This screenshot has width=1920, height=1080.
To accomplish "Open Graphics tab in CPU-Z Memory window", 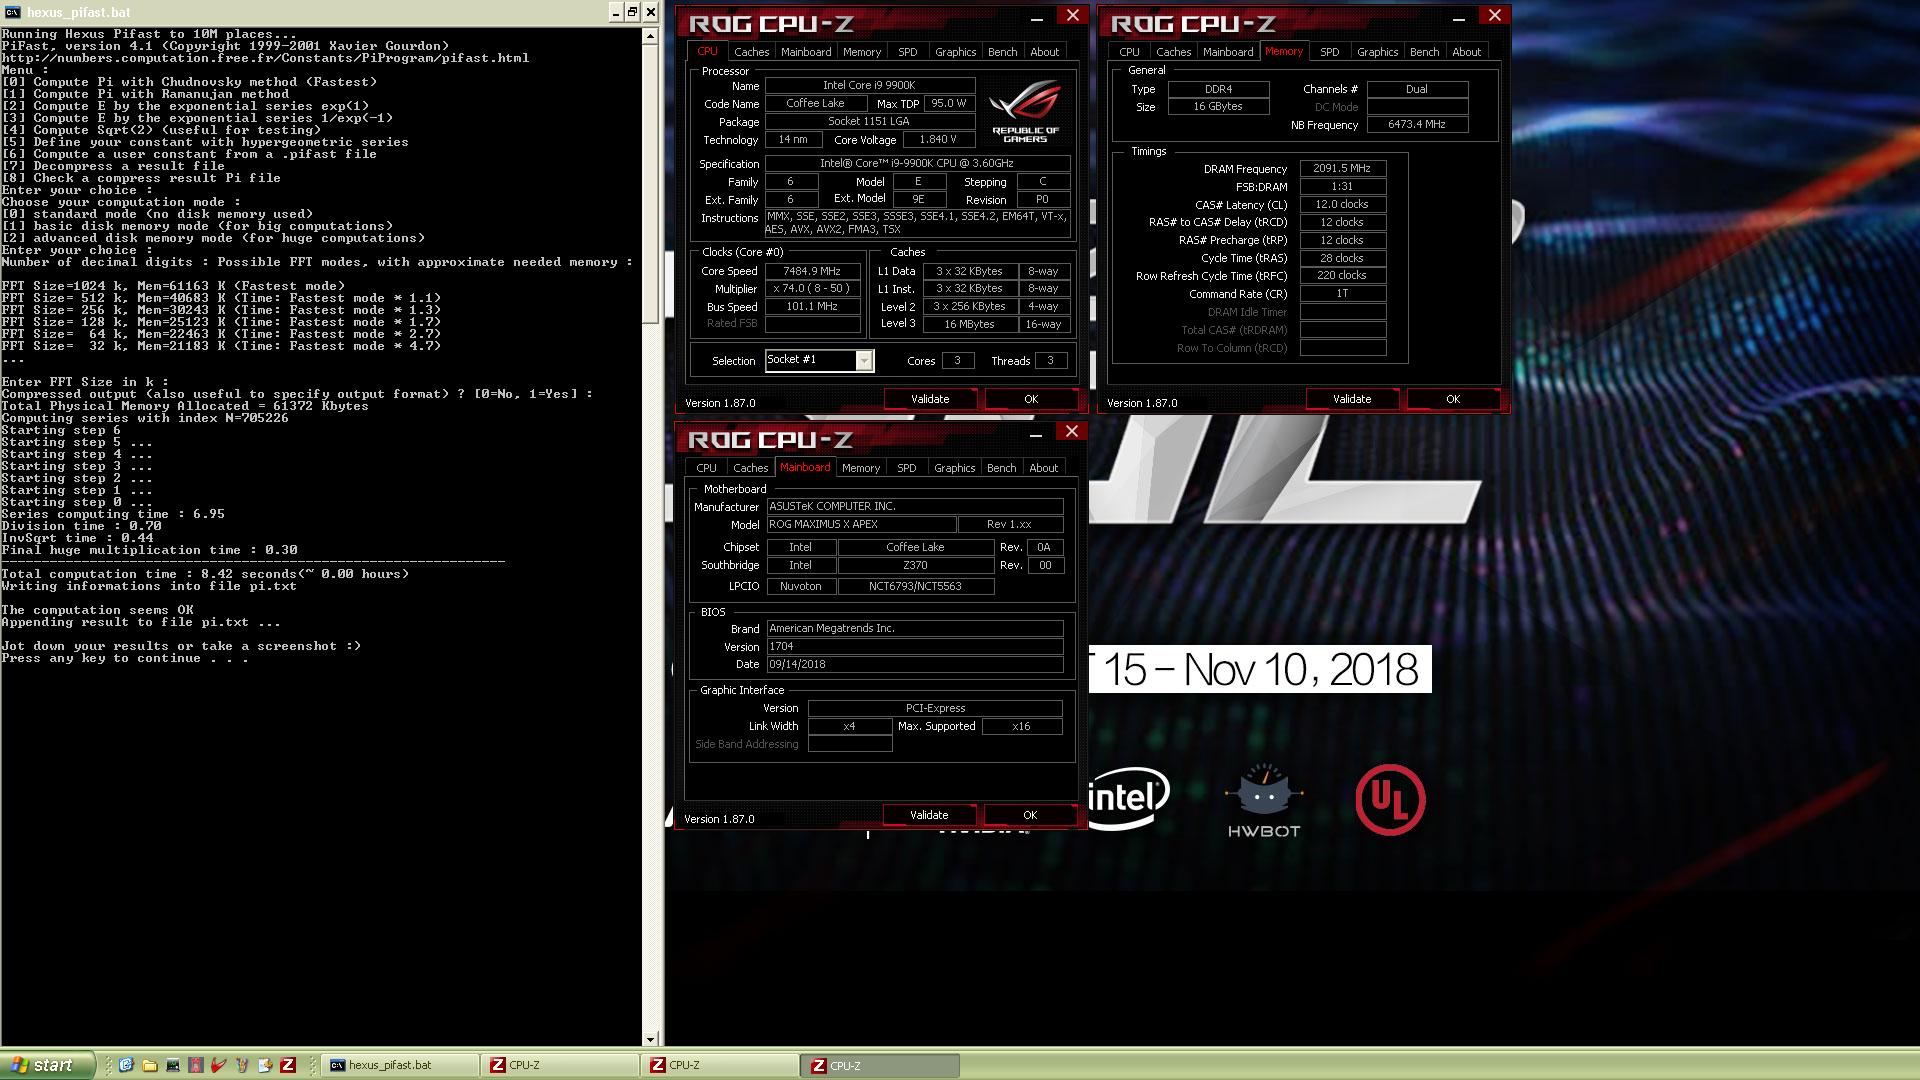I will pos(1378,52).
